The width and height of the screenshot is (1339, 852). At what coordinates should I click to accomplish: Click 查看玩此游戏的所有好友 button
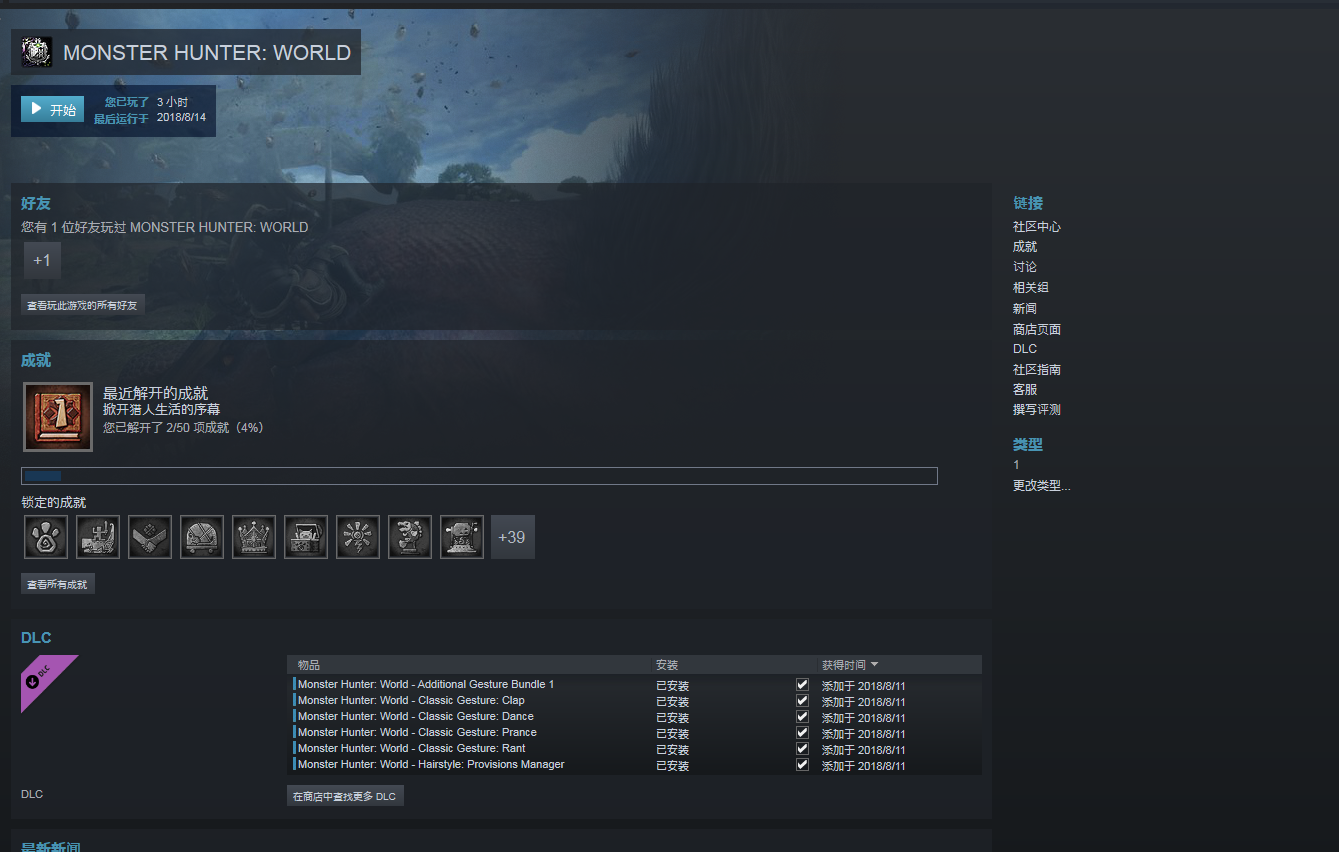coord(83,305)
